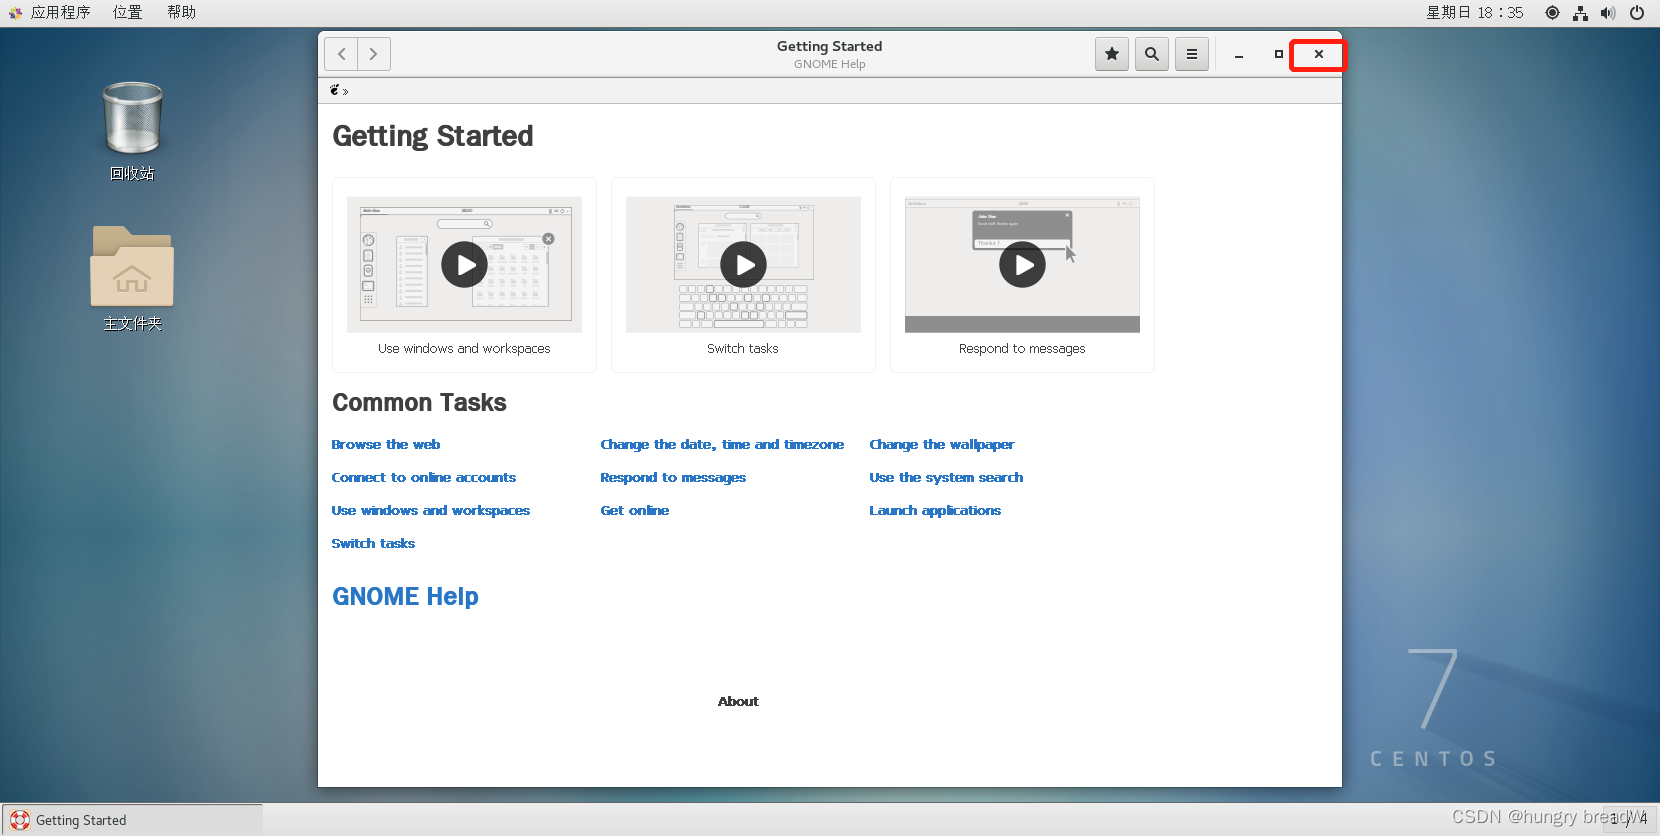The width and height of the screenshot is (1660, 836).
Task: Open the hamburger menu in Help window
Action: [1192, 54]
